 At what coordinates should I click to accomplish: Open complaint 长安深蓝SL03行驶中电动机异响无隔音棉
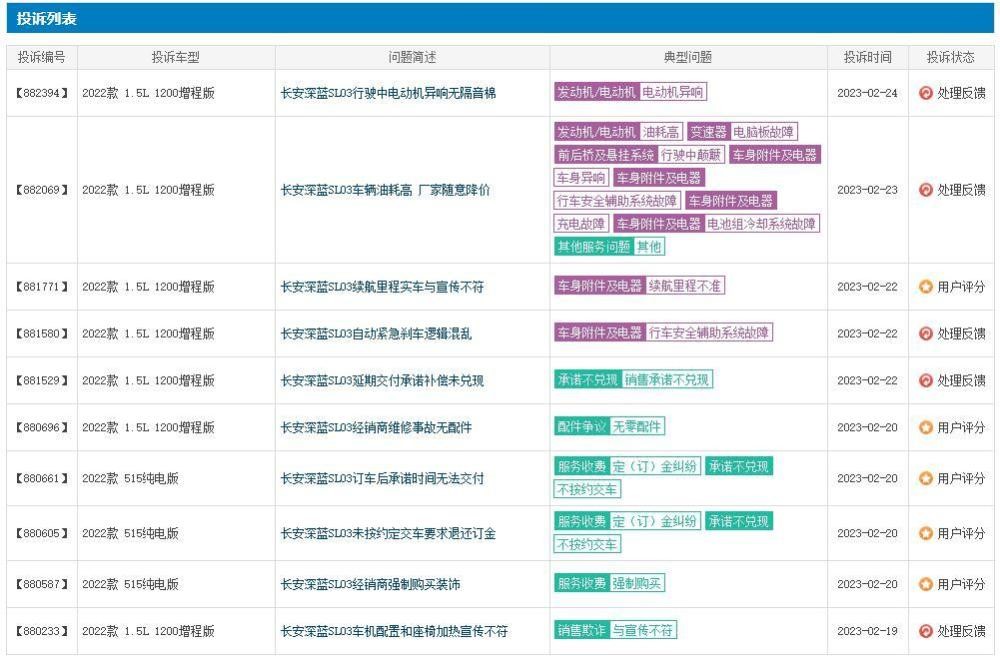[388, 93]
